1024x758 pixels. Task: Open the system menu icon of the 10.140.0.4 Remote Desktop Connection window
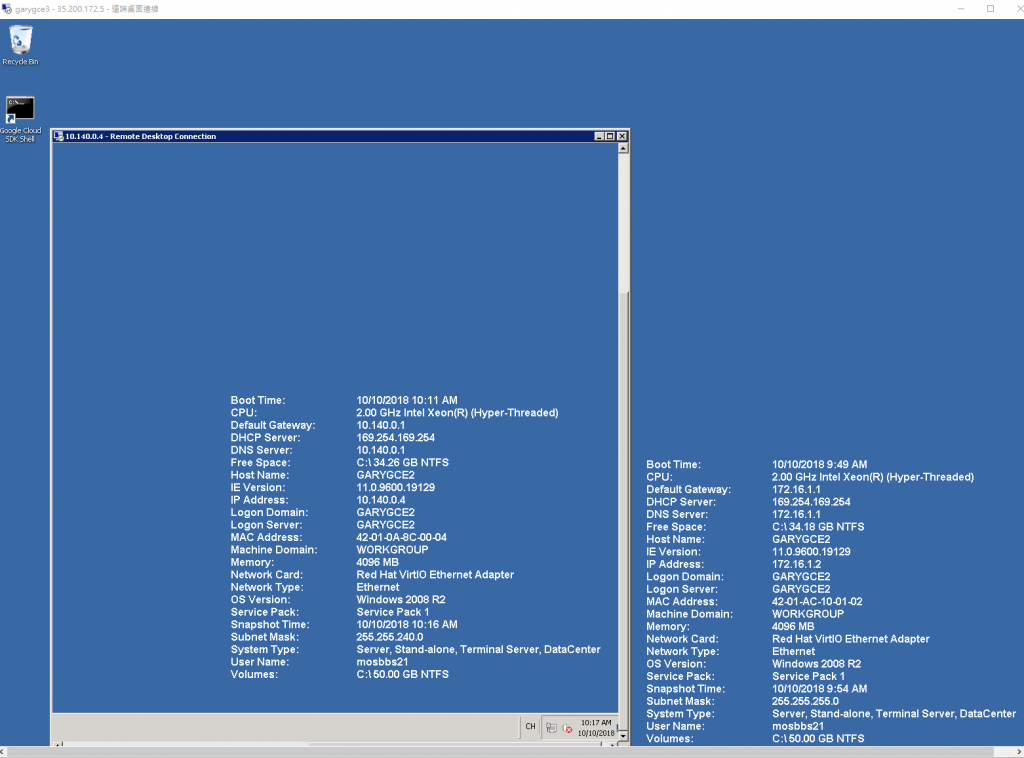tap(59, 136)
